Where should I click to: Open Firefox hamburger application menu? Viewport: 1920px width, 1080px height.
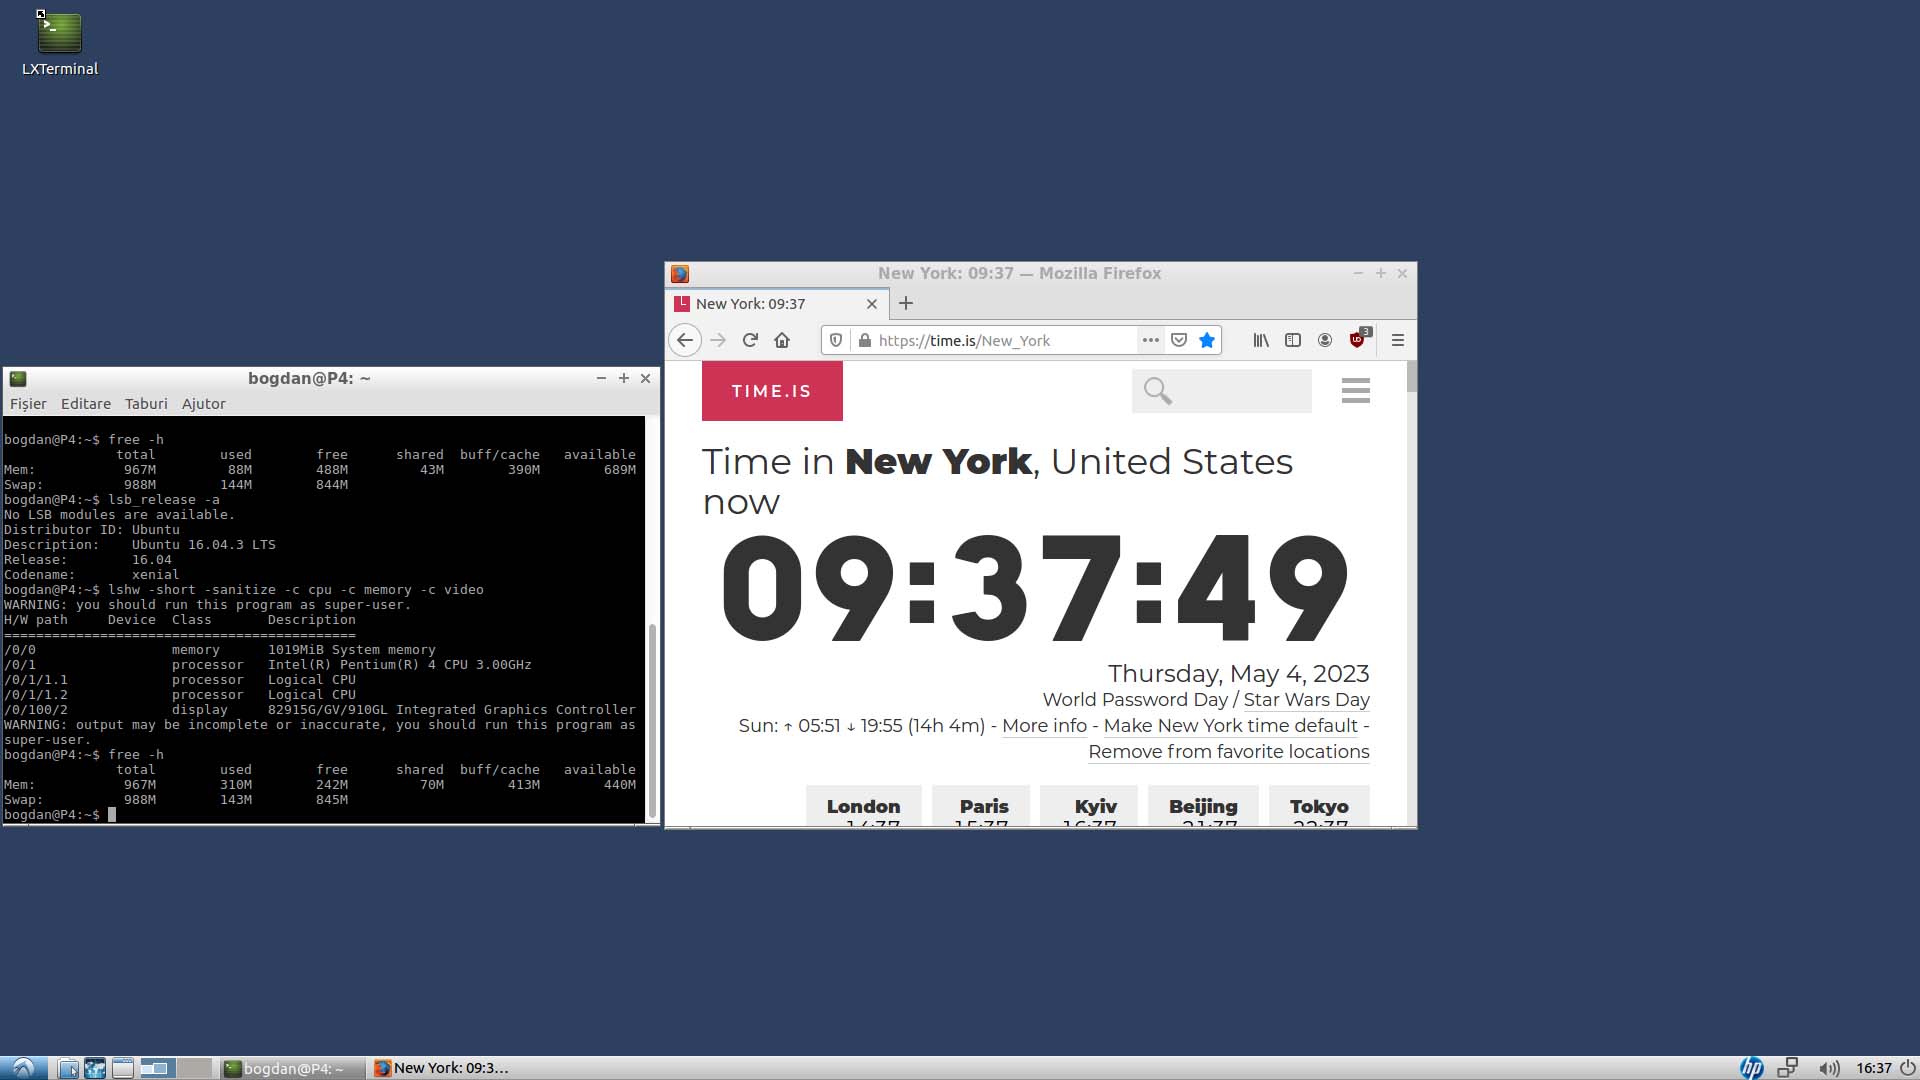(x=1398, y=340)
